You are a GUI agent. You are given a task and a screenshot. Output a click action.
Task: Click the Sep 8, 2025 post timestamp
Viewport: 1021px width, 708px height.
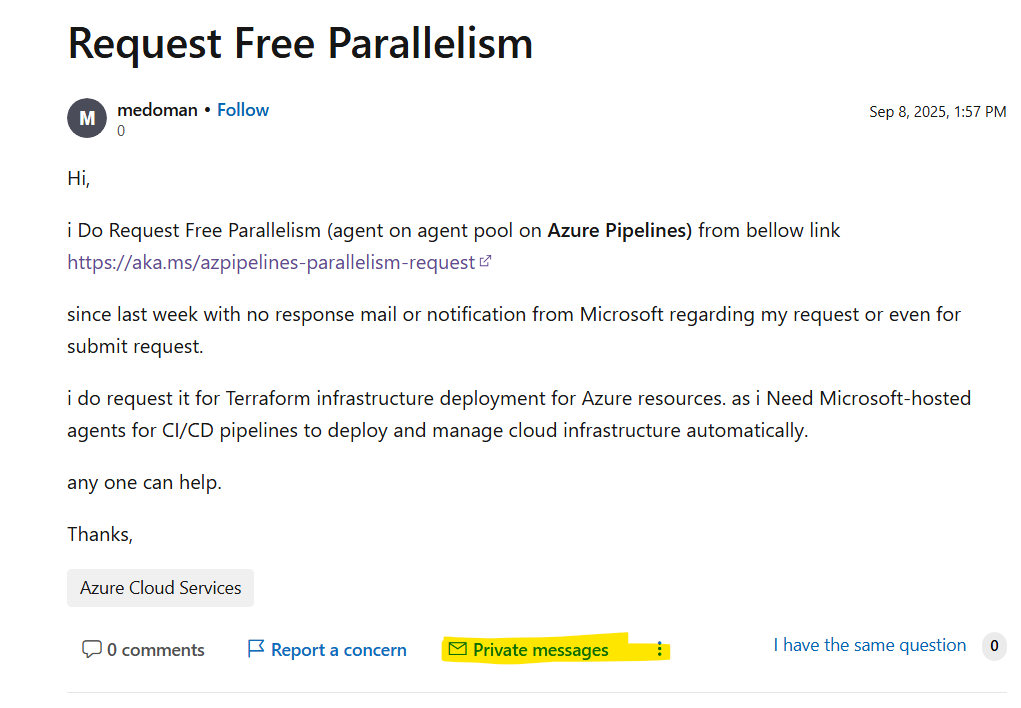coord(937,112)
